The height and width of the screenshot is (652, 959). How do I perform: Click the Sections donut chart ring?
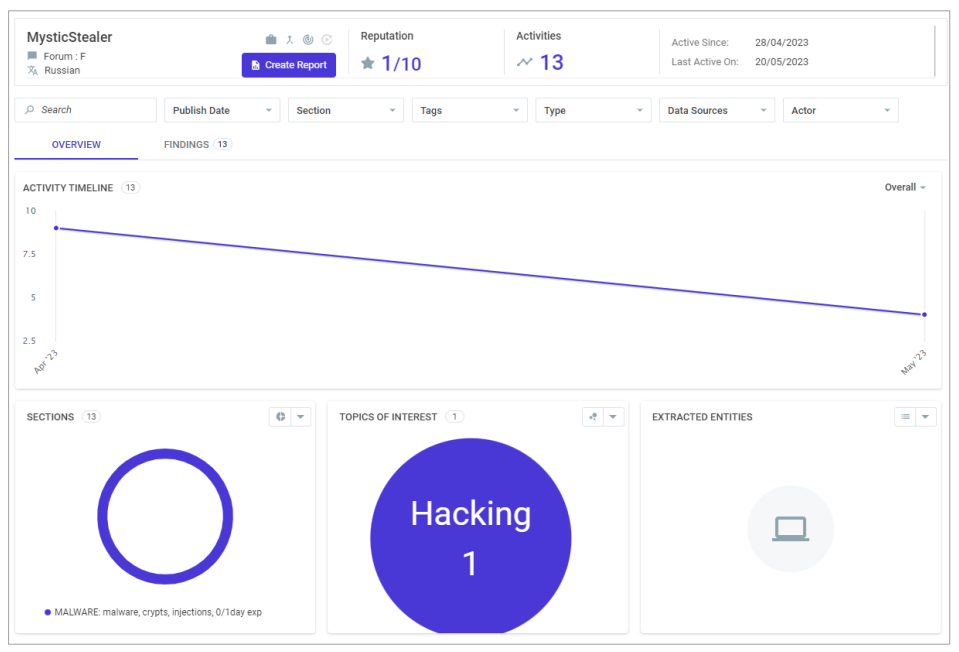click(x=165, y=453)
